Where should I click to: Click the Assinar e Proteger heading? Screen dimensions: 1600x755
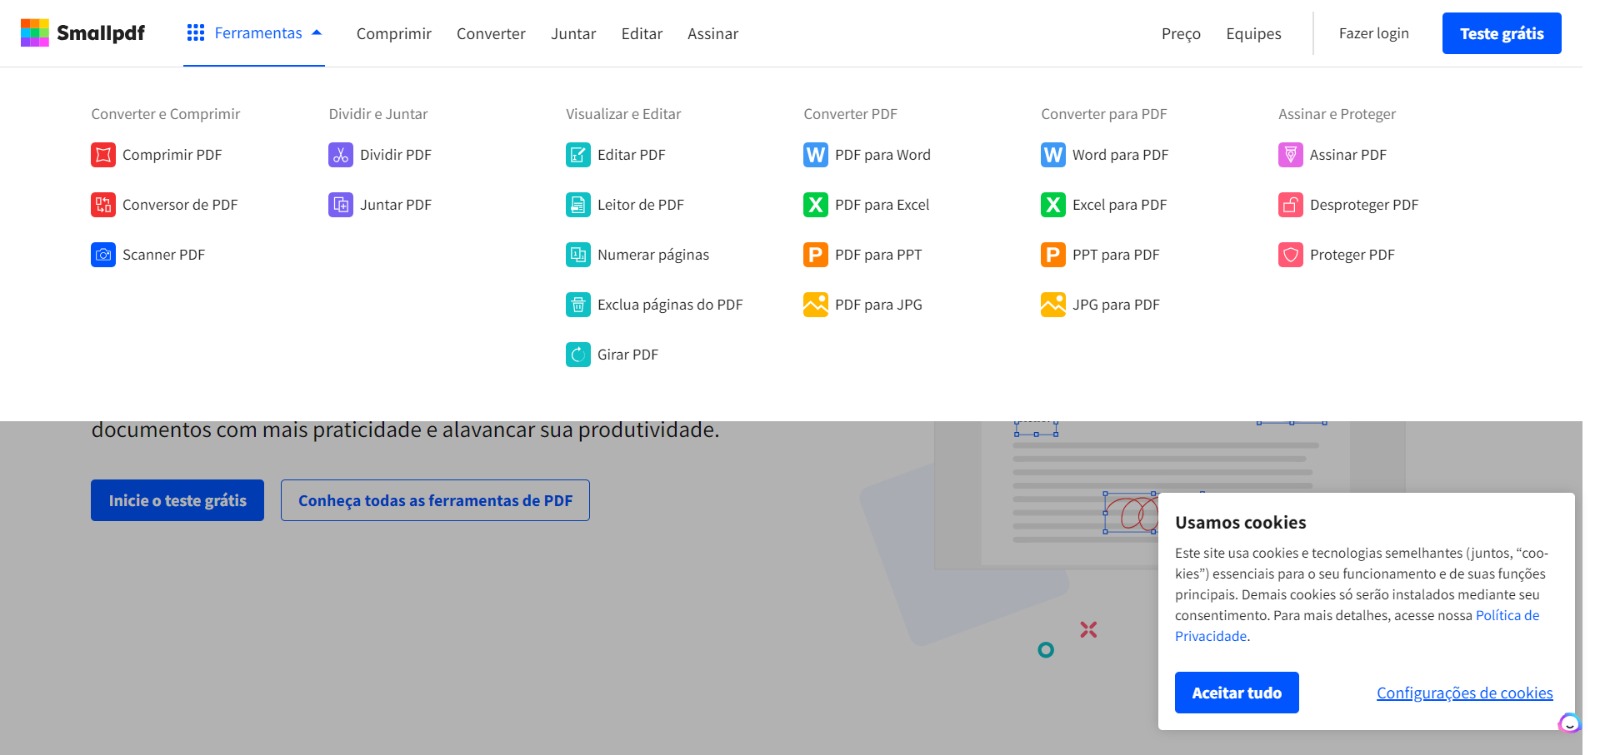click(x=1337, y=114)
